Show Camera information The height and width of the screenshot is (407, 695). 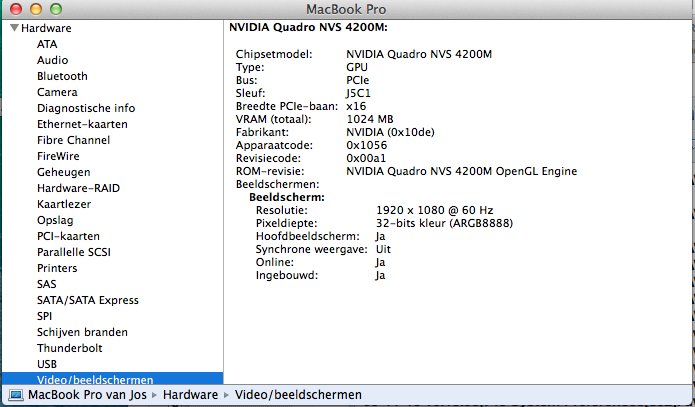56,92
